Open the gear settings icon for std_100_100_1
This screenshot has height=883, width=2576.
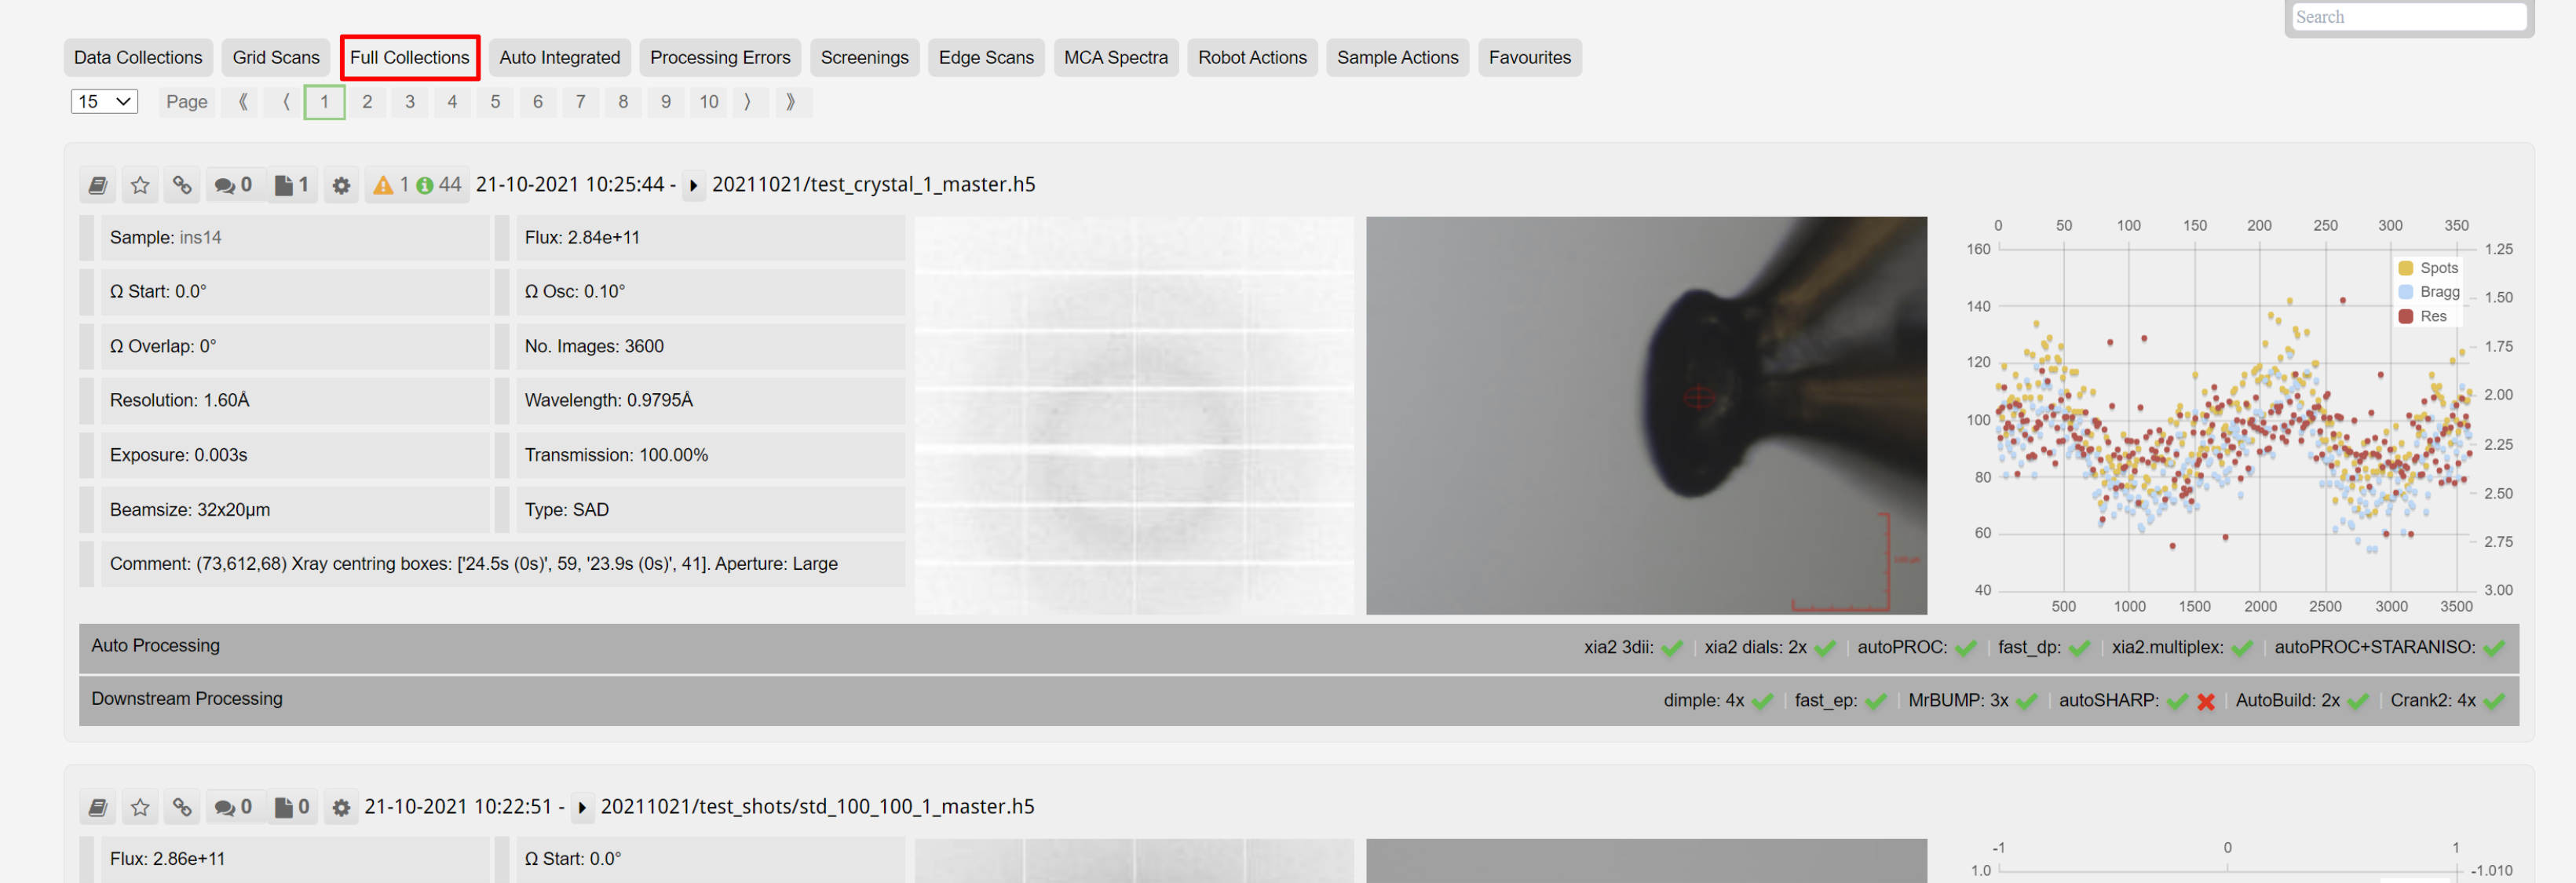[x=341, y=807]
